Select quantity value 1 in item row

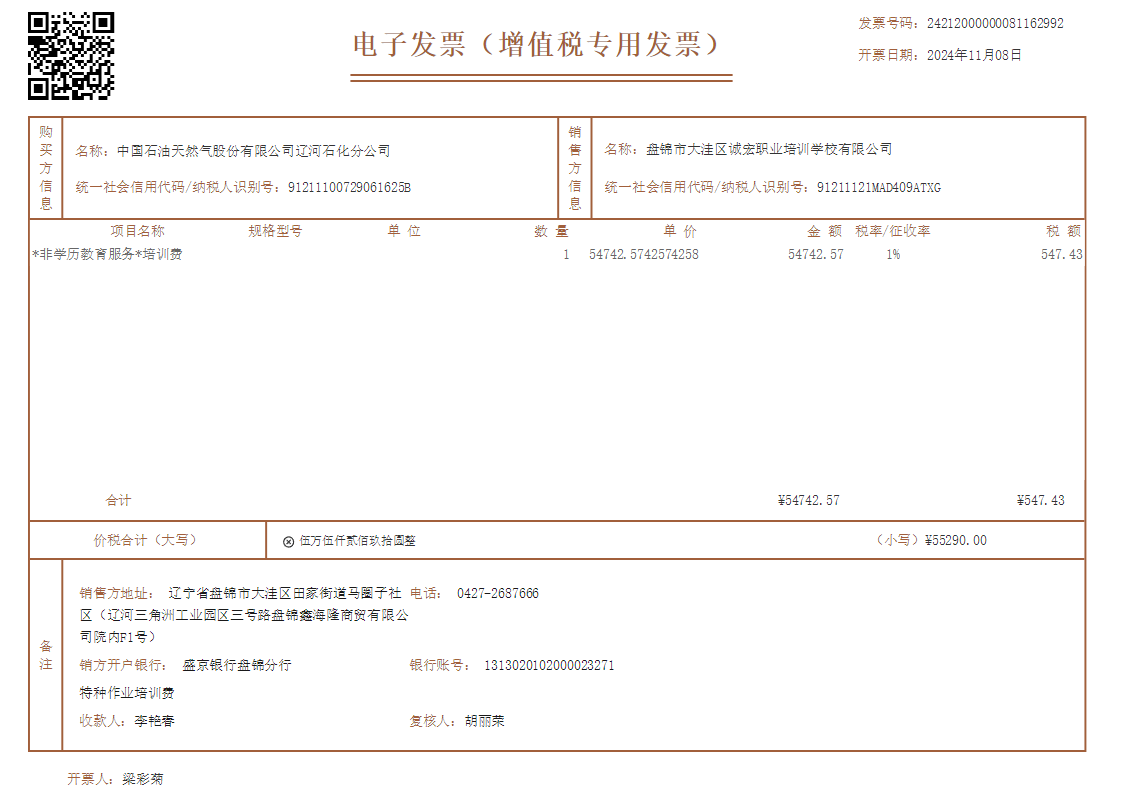566,254
